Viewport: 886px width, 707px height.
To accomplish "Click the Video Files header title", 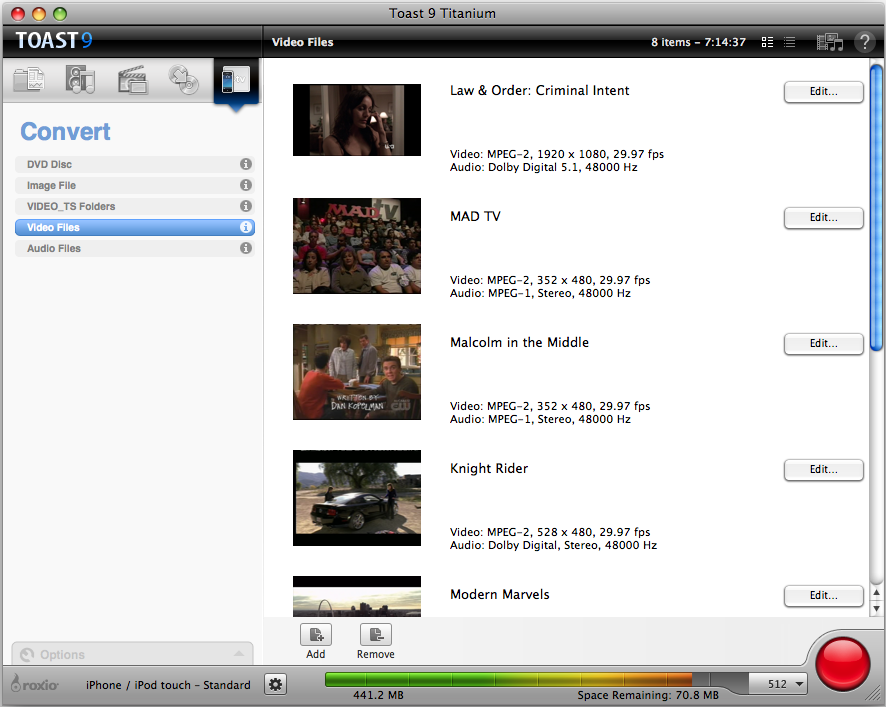I will pyautogui.click(x=302, y=42).
